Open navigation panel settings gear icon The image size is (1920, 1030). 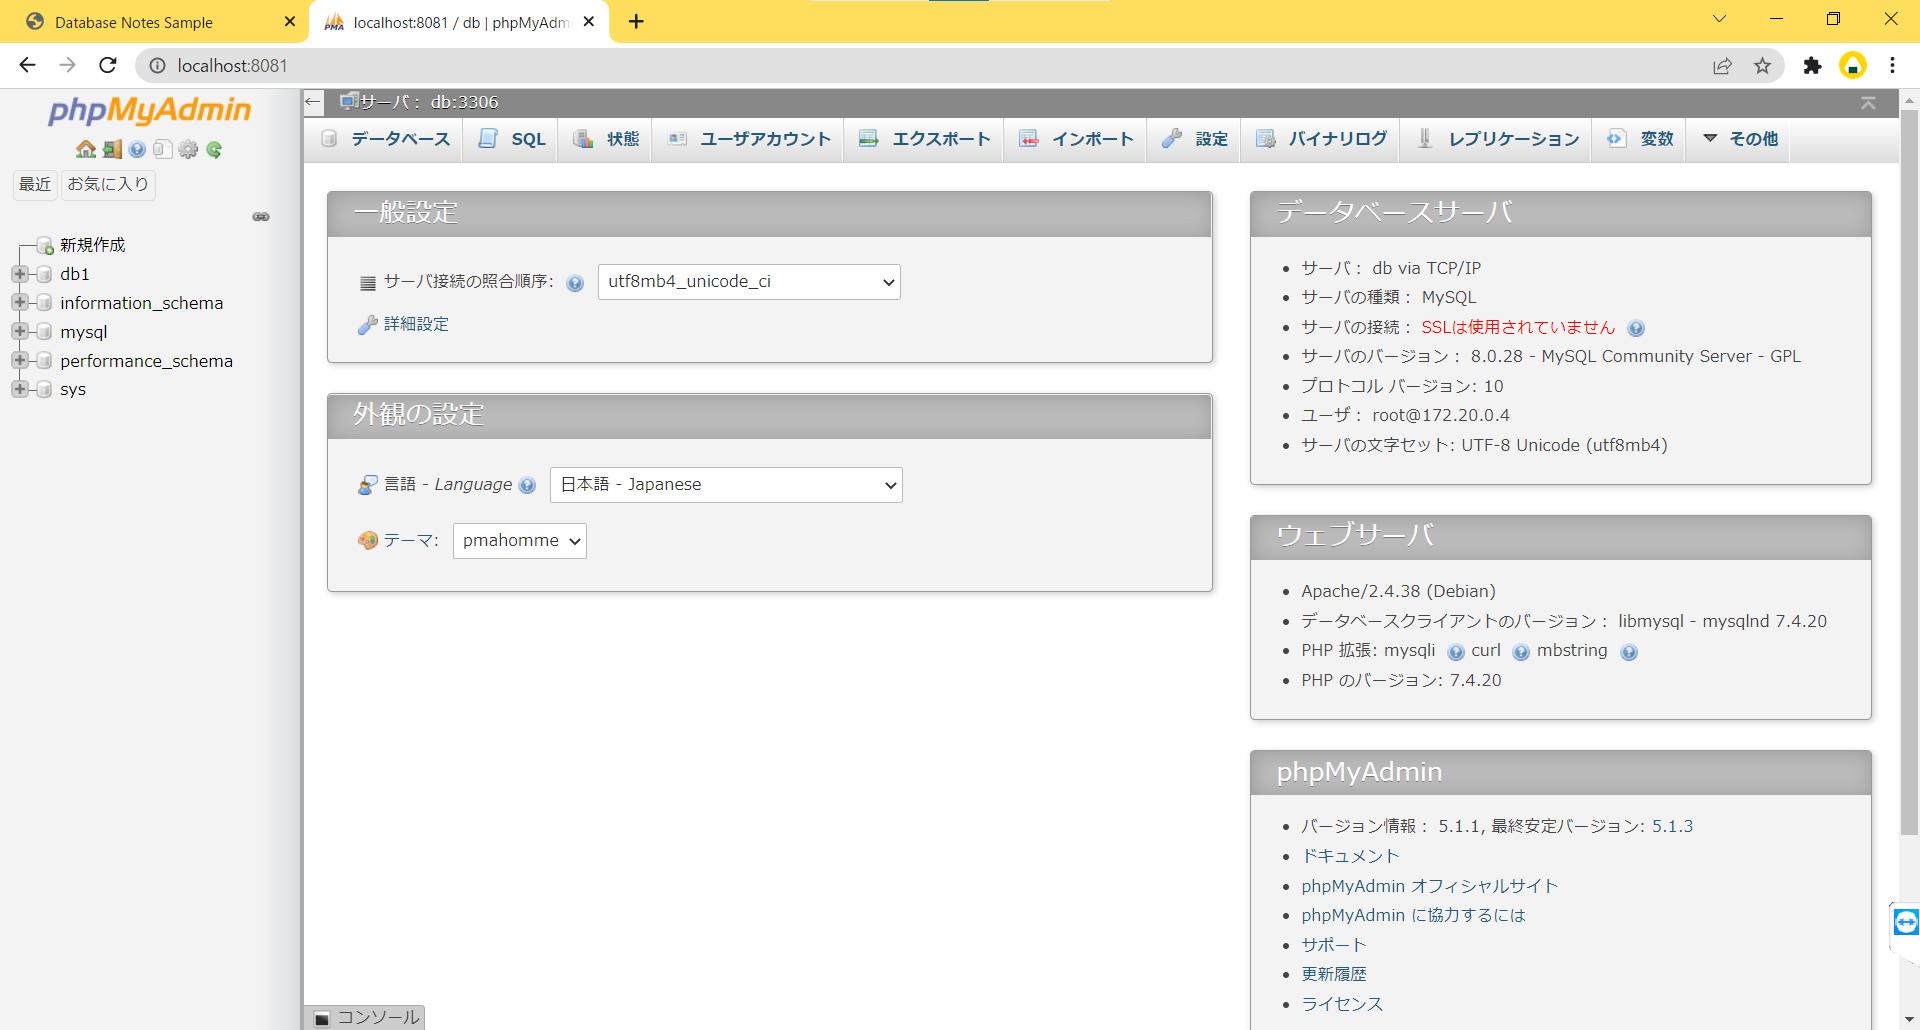pyautogui.click(x=188, y=149)
